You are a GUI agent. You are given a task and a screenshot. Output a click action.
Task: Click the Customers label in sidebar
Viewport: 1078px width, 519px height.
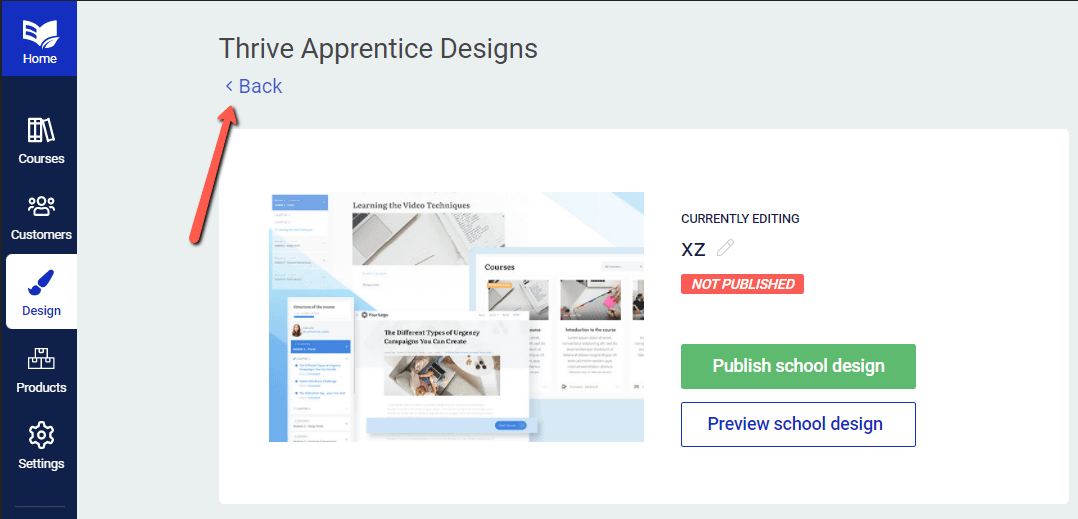[x=41, y=235]
